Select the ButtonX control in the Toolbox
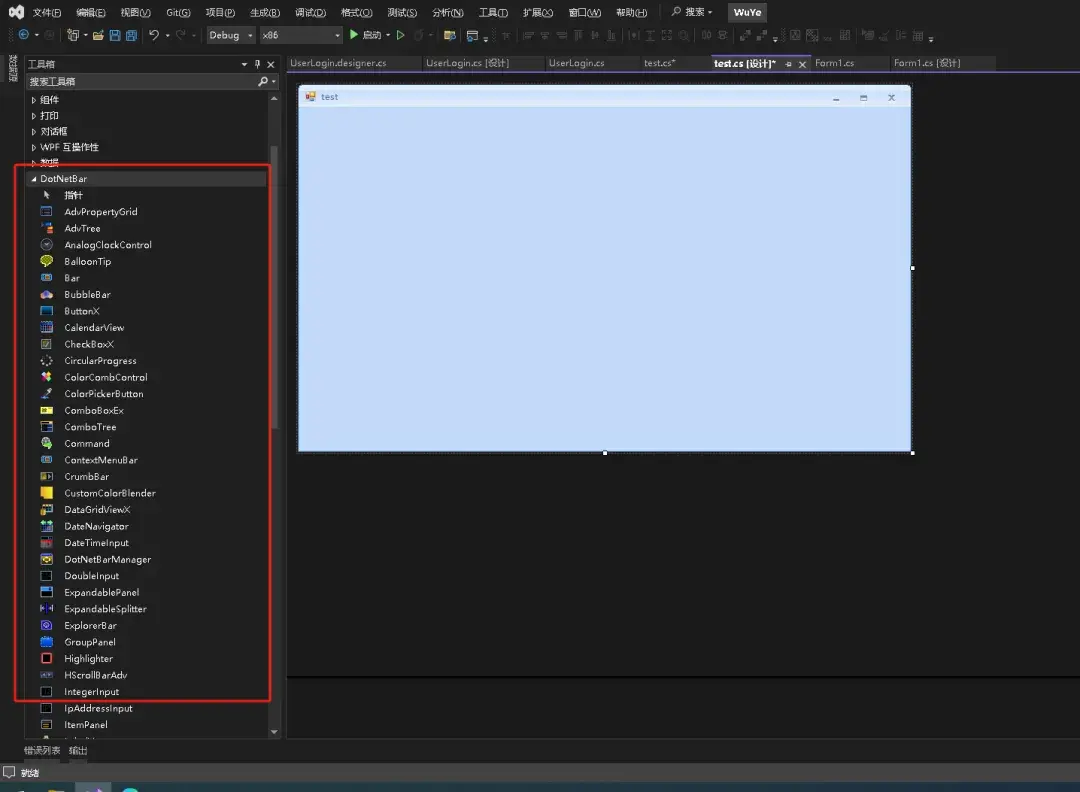Image resolution: width=1080 pixels, height=792 pixels. tap(83, 310)
